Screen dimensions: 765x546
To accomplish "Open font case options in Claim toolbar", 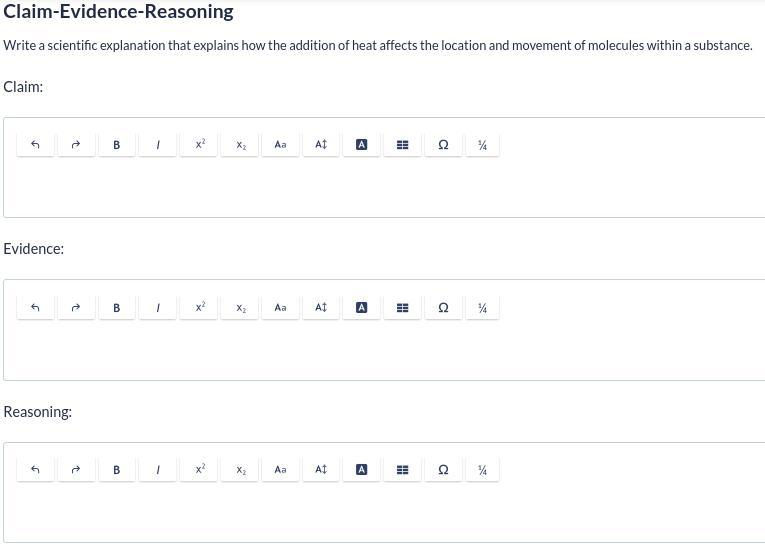I will pyautogui.click(x=280, y=145).
